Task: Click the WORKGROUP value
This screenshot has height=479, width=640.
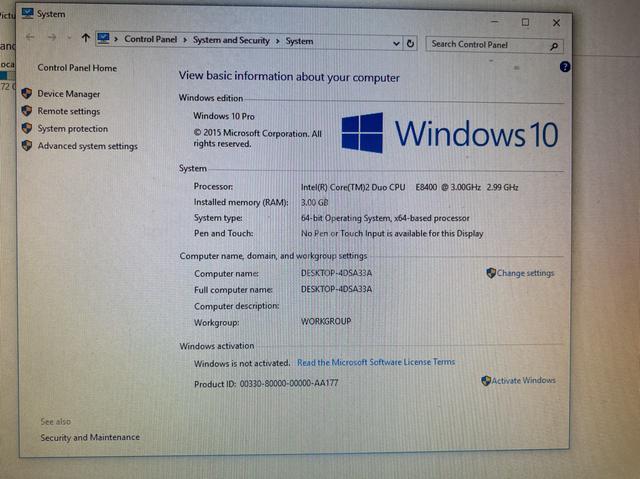Action: point(326,321)
